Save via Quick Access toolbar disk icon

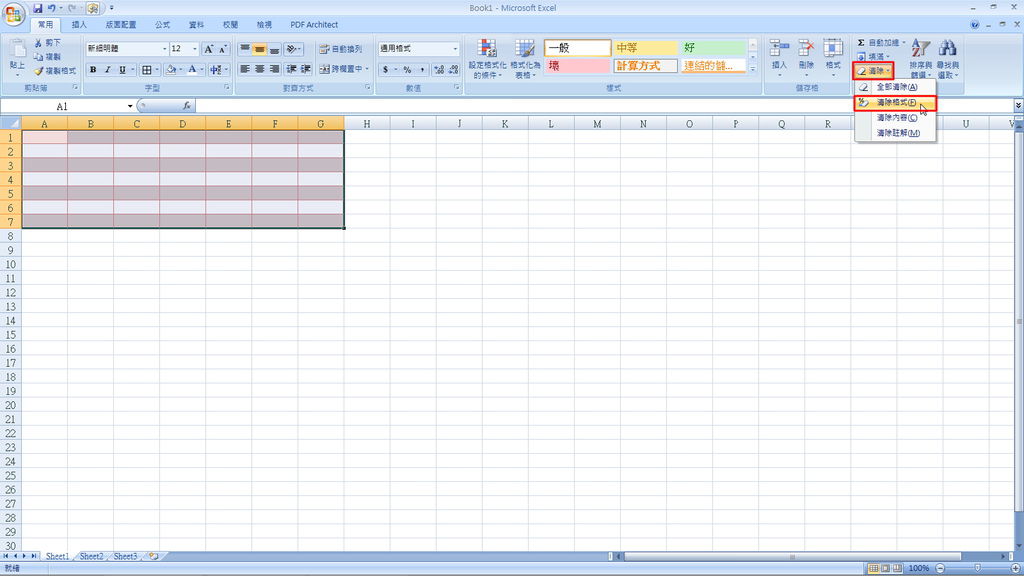point(37,8)
